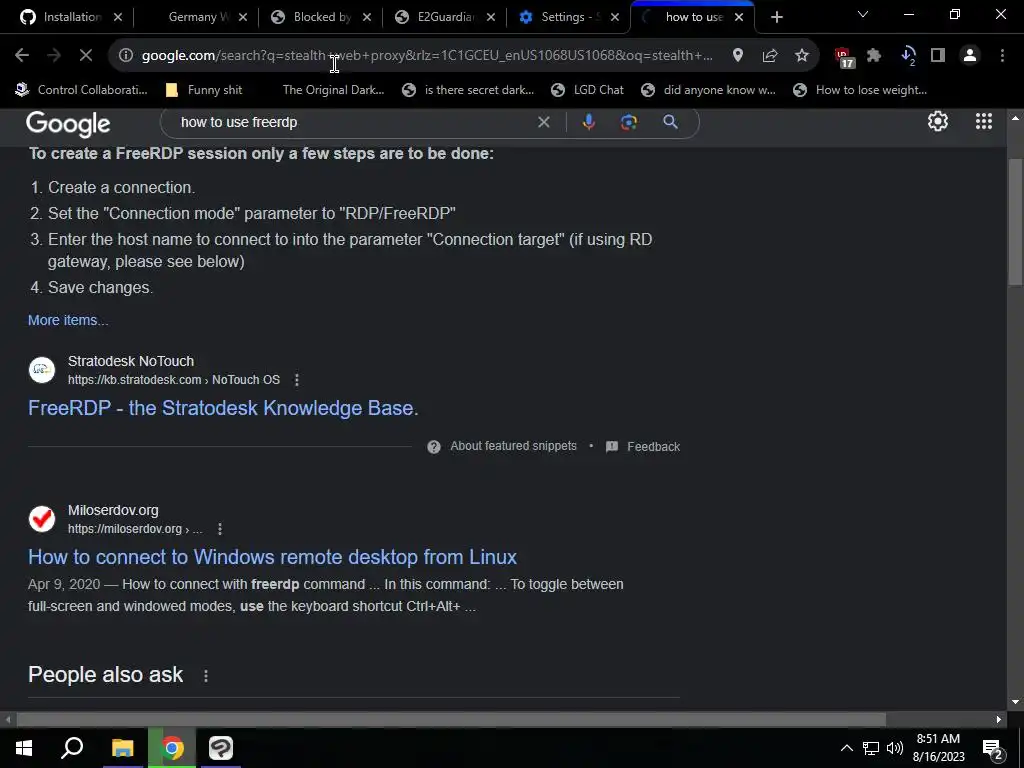Open People also ask options menu
1024x768 pixels.
point(206,676)
